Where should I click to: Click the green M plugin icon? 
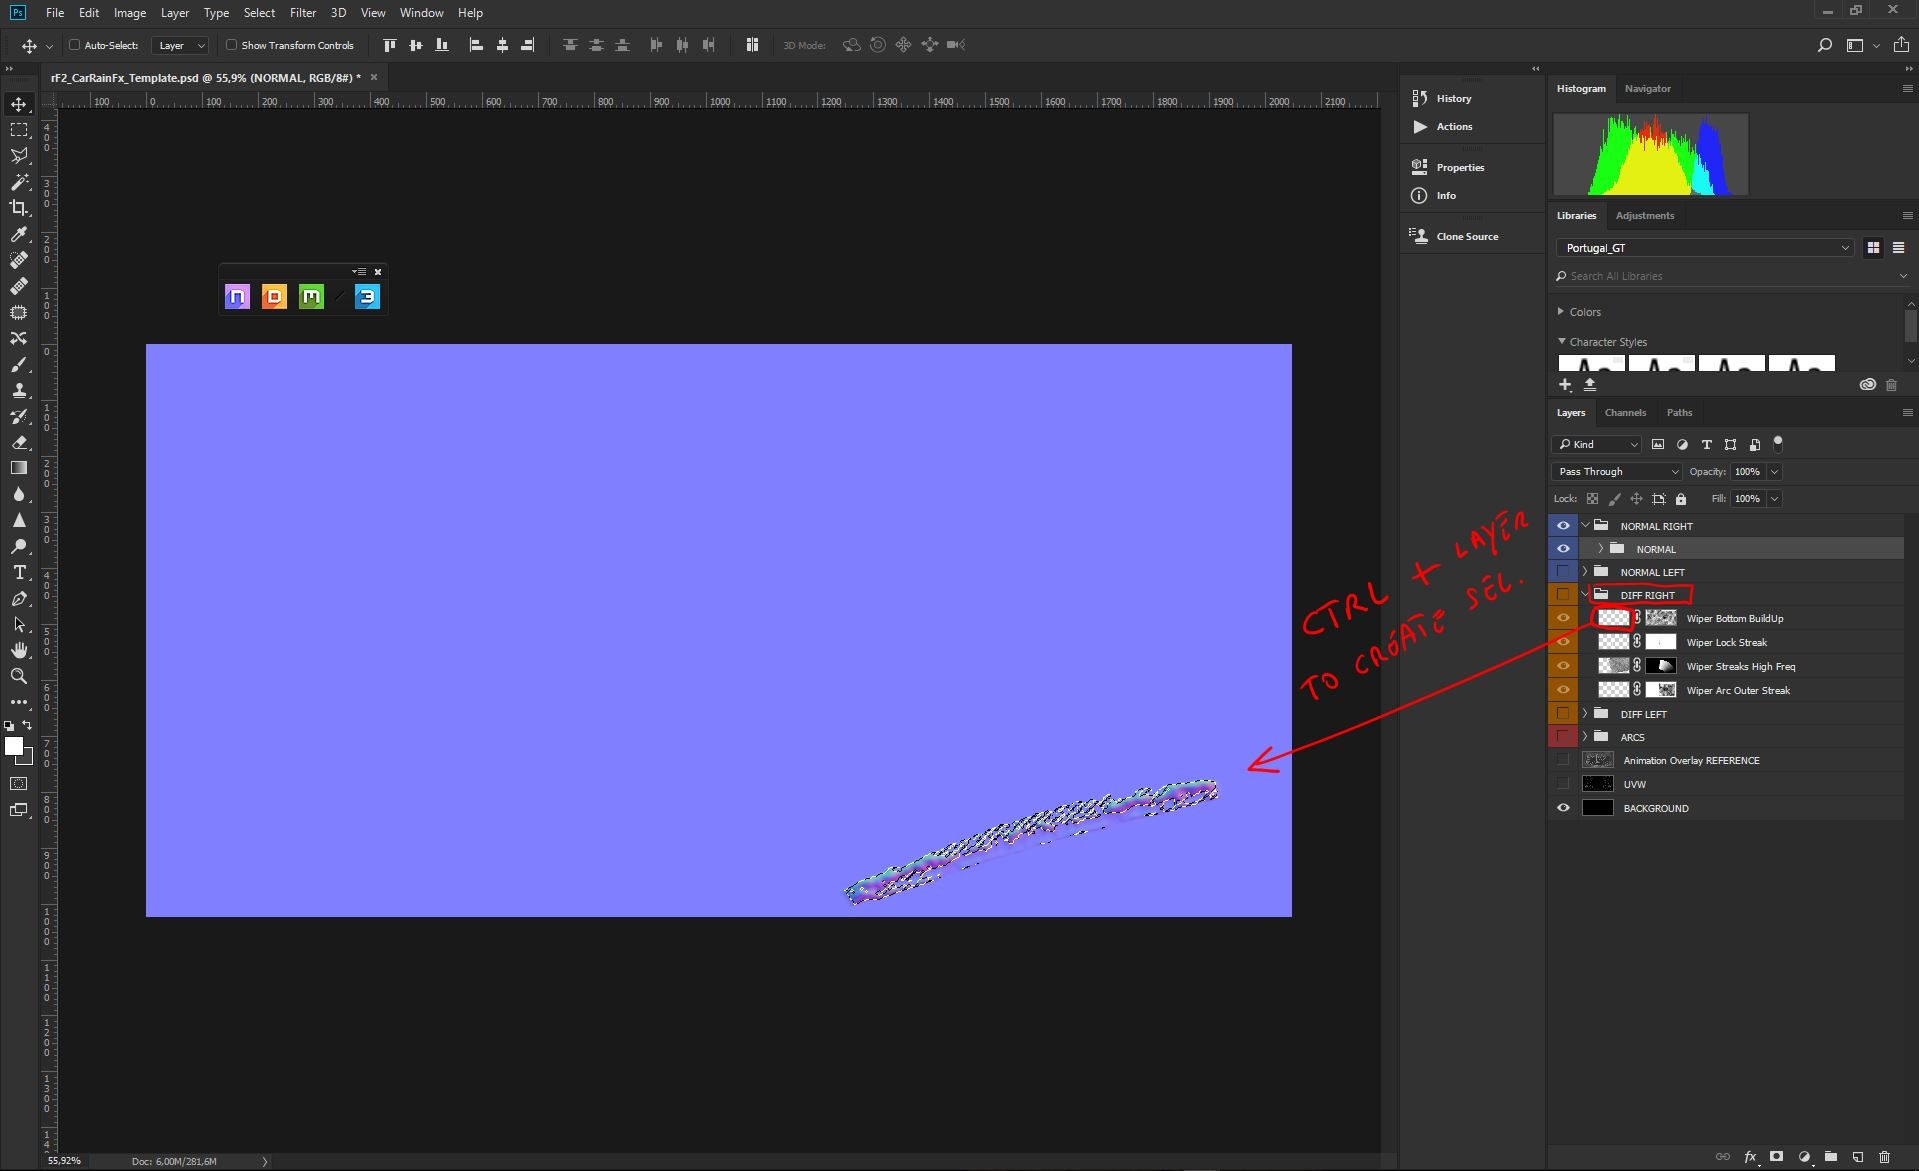pyautogui.click(x=311, y=297)
